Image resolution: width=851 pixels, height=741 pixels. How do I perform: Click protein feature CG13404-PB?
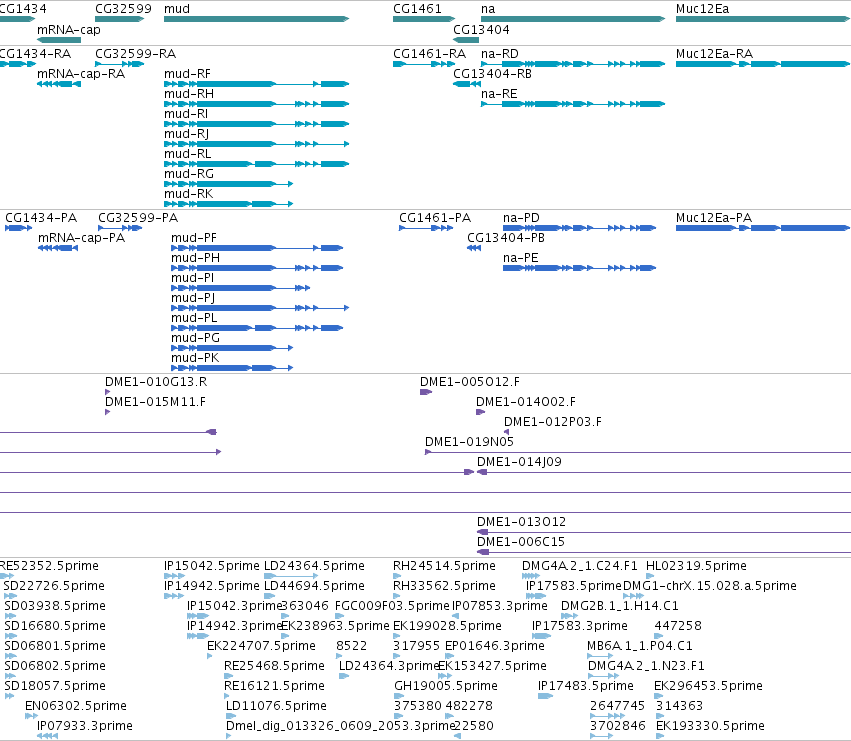(x=474, y=248)
